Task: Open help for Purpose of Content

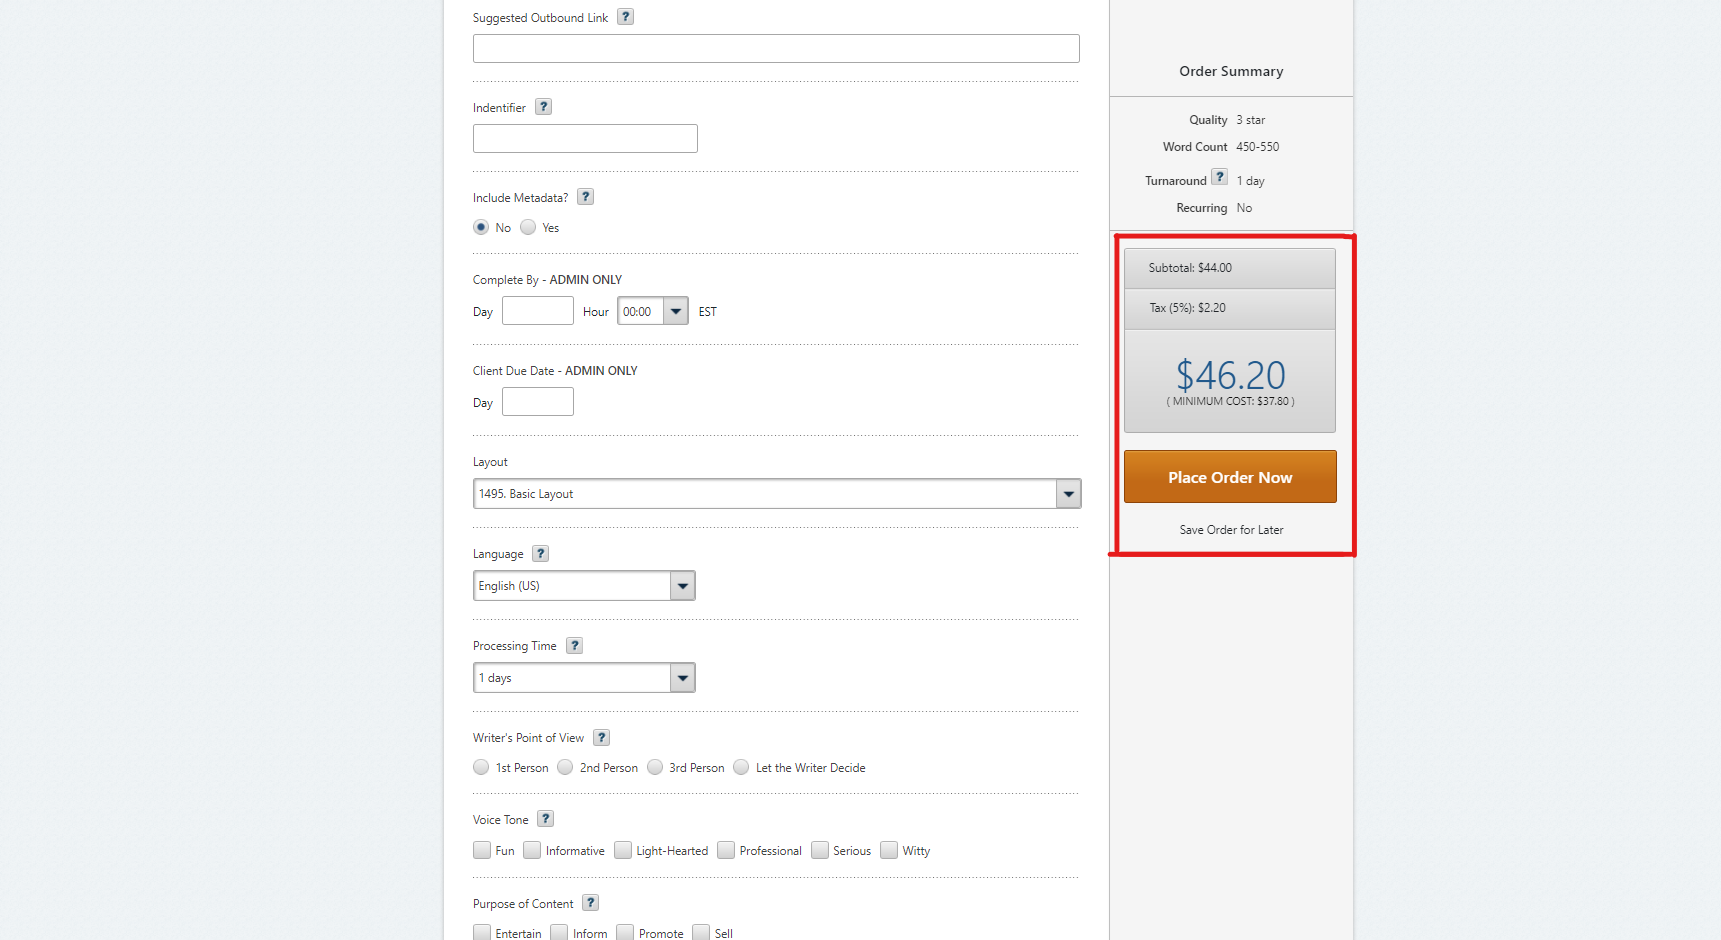Action: coord(590,902)
